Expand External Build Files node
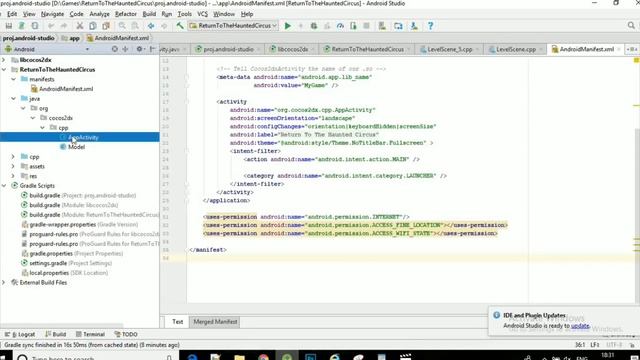Screen dimensions: 640x360 pos(4,282)
